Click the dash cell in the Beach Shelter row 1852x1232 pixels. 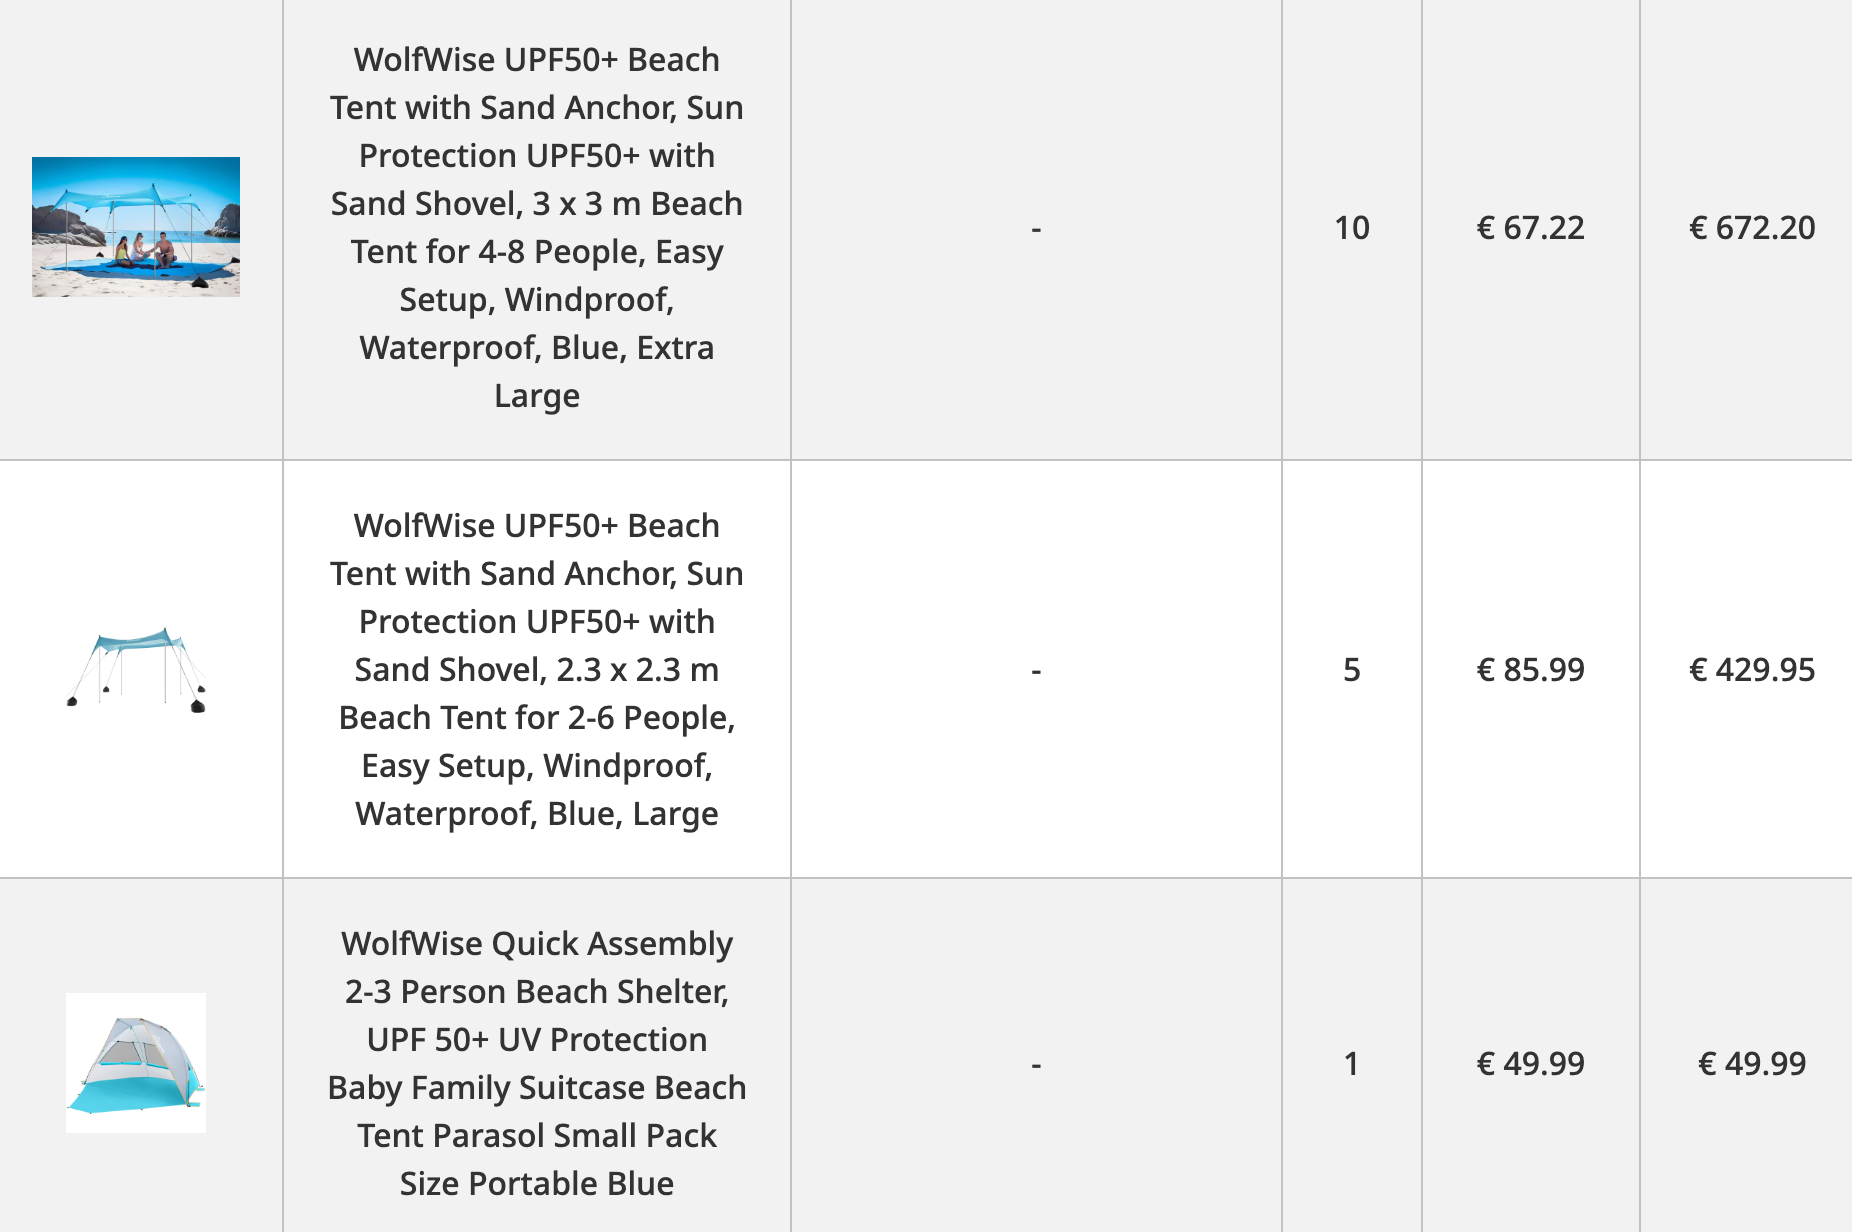[1036, 1064]
